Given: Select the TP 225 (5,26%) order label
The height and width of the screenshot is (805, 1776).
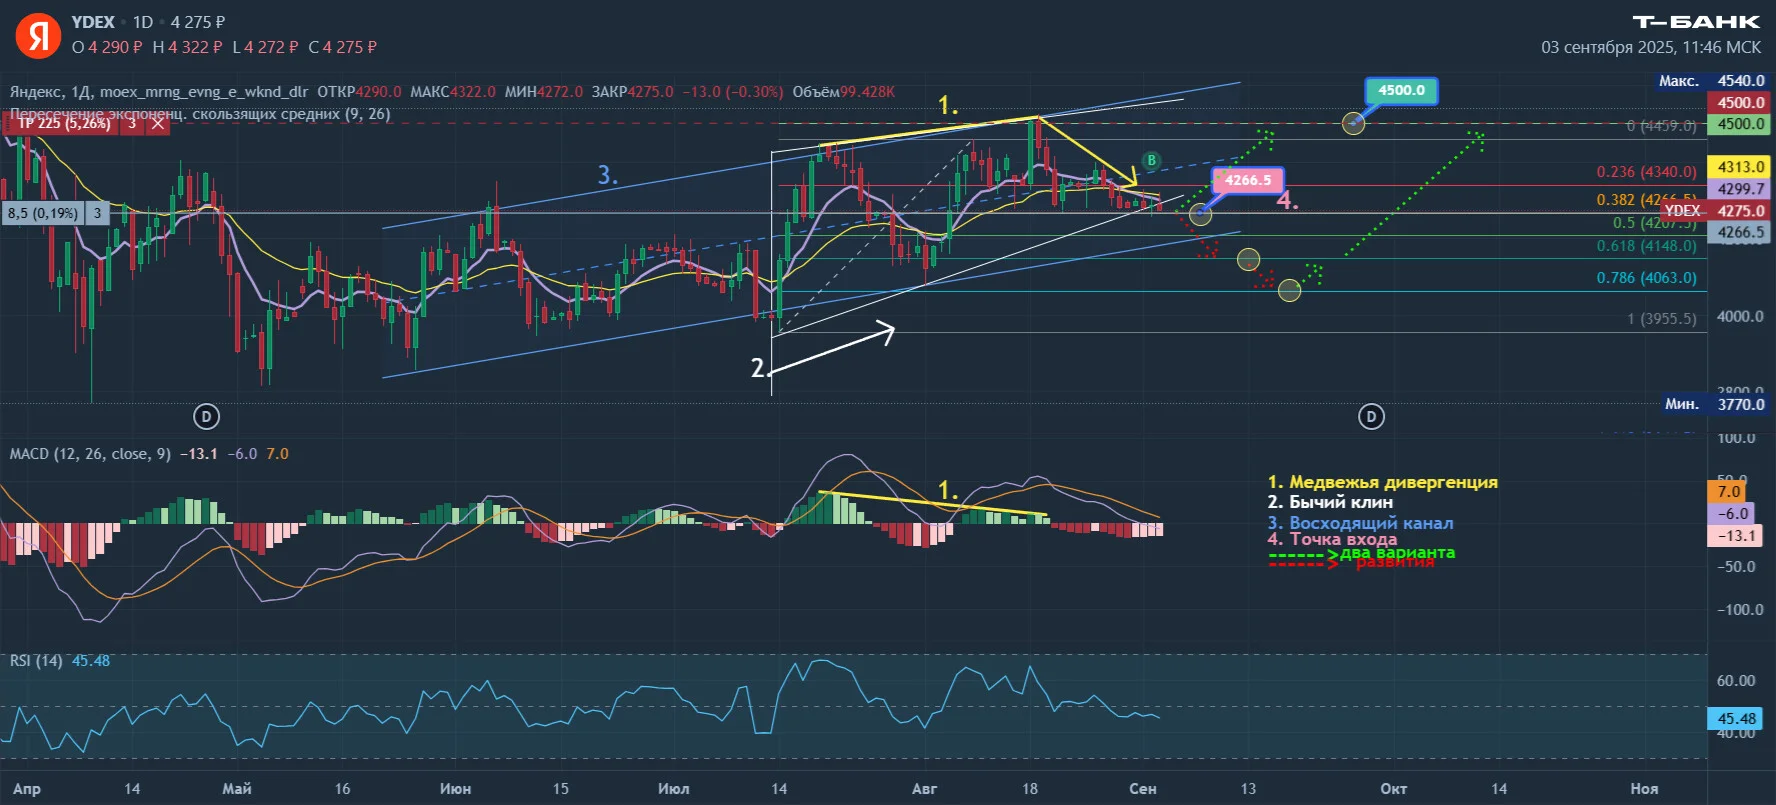Looking at the screenshot, I should pyautogui.click(x=62, y=123).
